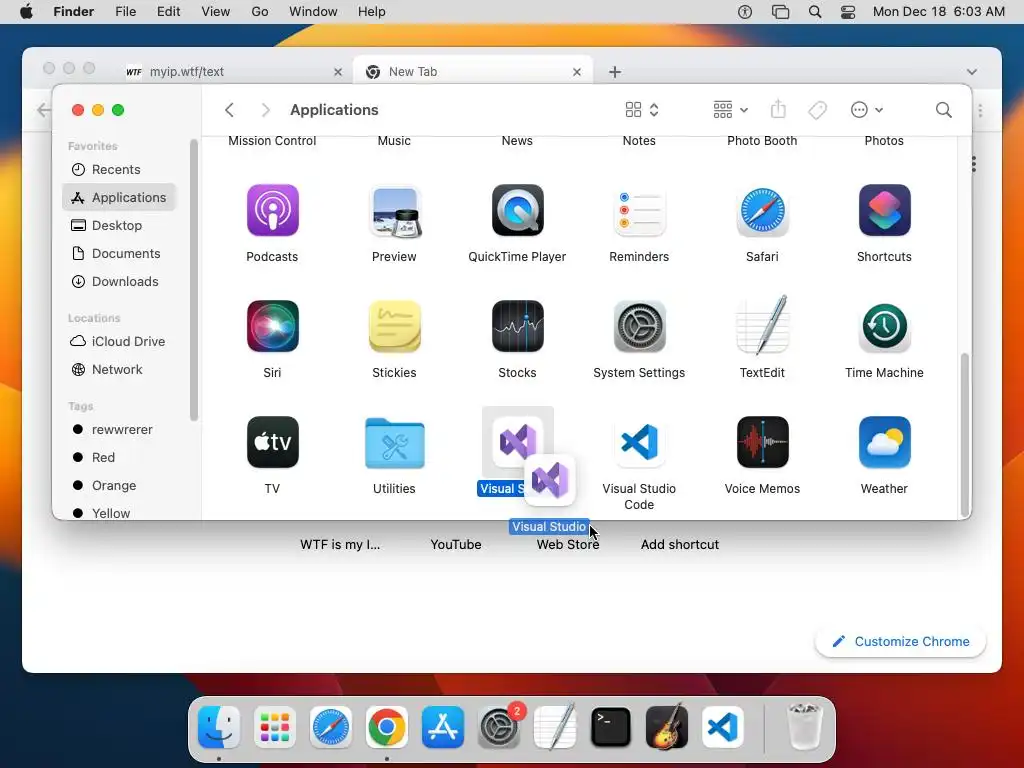Open the Go menu

pyautogui.click(x=260, y=12)
